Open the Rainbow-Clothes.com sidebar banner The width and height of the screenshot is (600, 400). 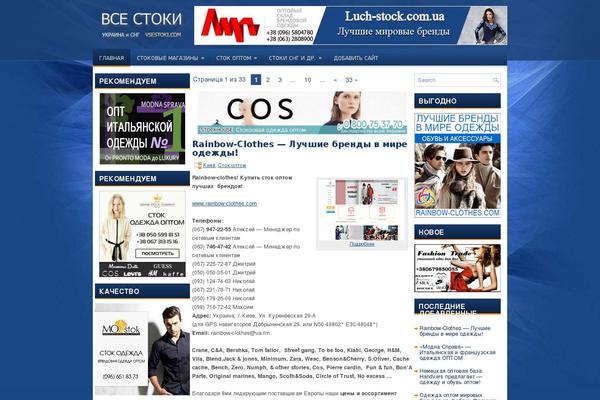[x=457, y=165]
